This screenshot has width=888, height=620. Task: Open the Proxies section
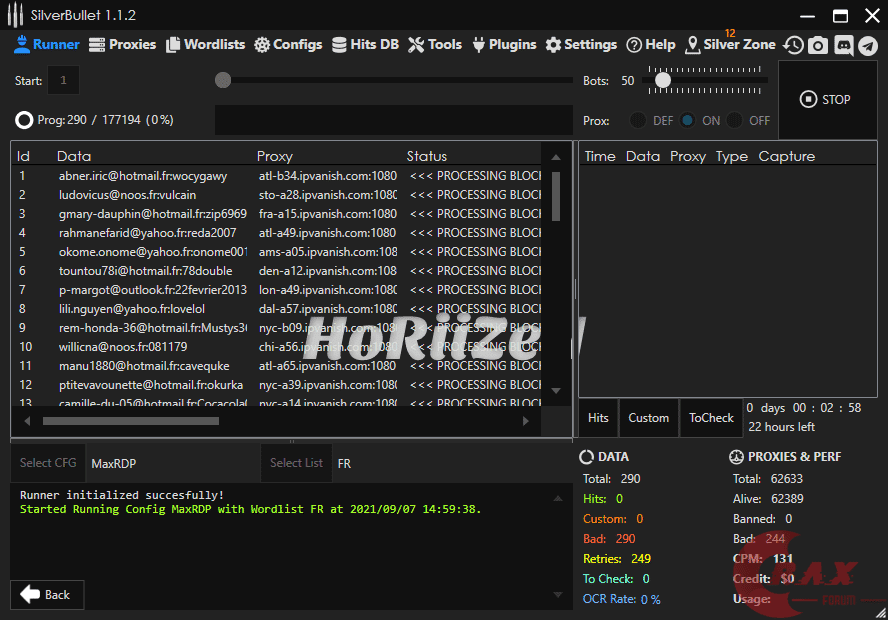(x=122, y=45)
